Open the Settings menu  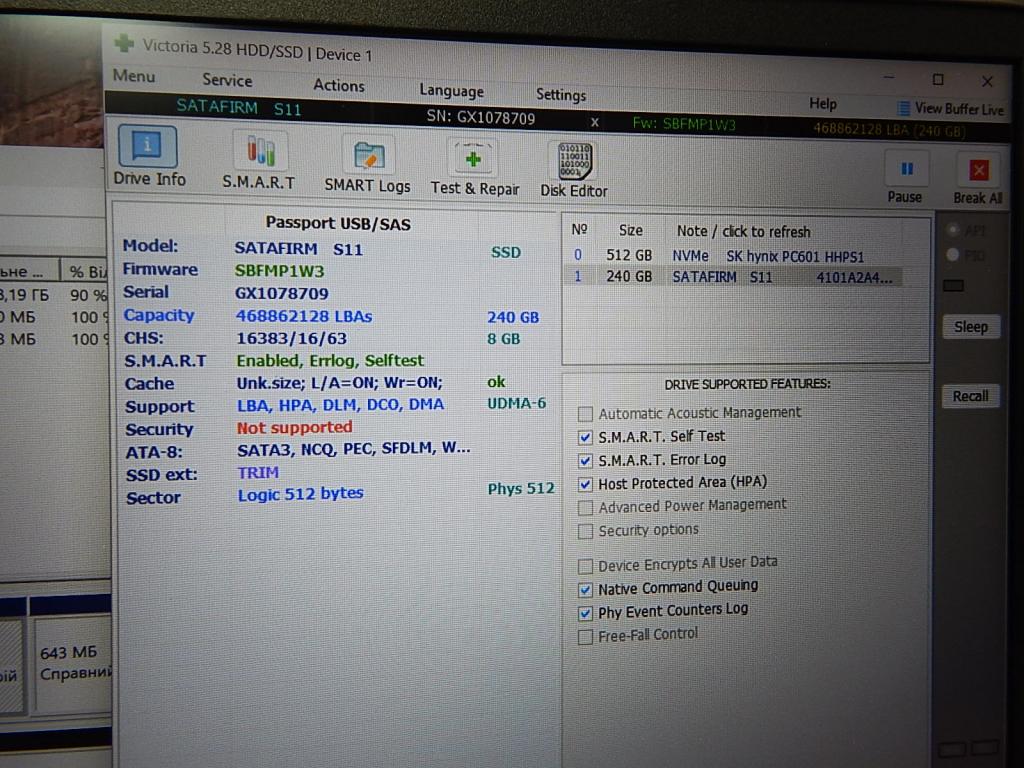click(x=560, y=95)
